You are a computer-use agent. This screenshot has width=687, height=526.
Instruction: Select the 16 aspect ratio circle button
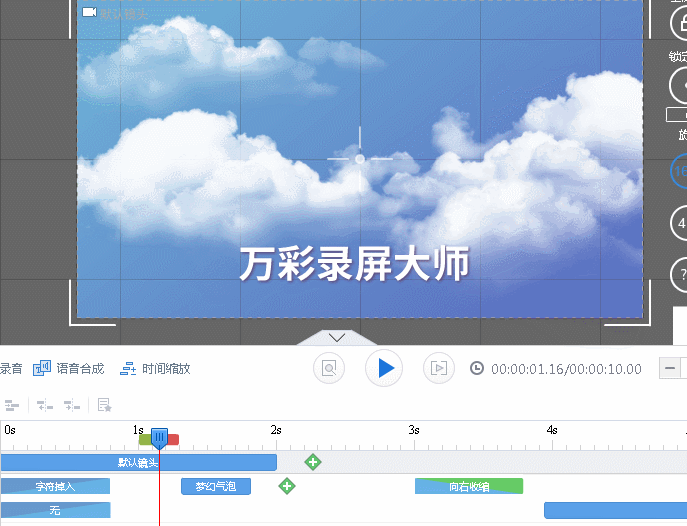click(x=680, y=171)
